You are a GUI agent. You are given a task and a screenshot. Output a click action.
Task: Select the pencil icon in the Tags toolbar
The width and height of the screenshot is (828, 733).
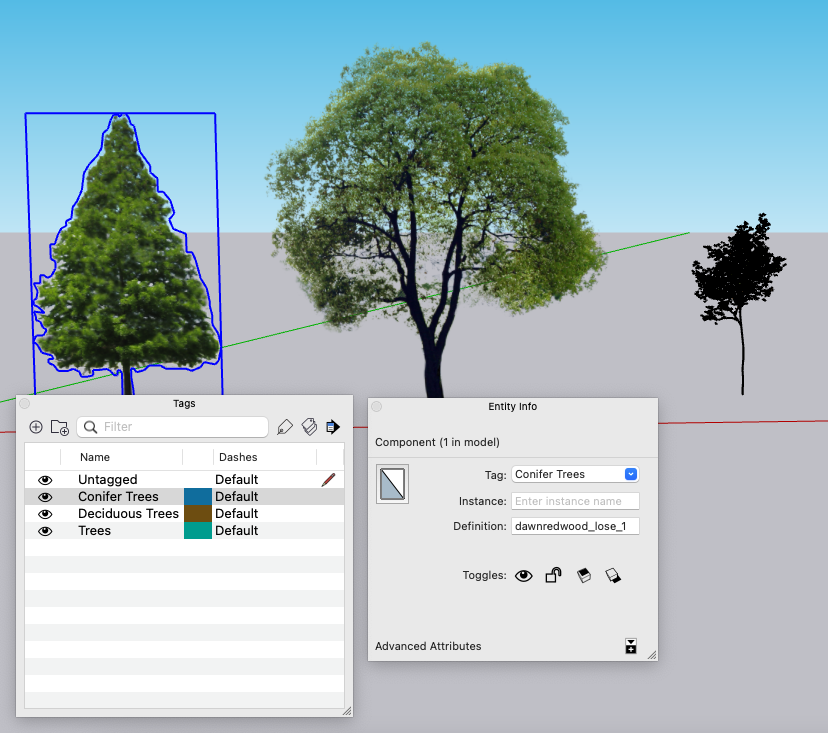[x=285, y=427]
